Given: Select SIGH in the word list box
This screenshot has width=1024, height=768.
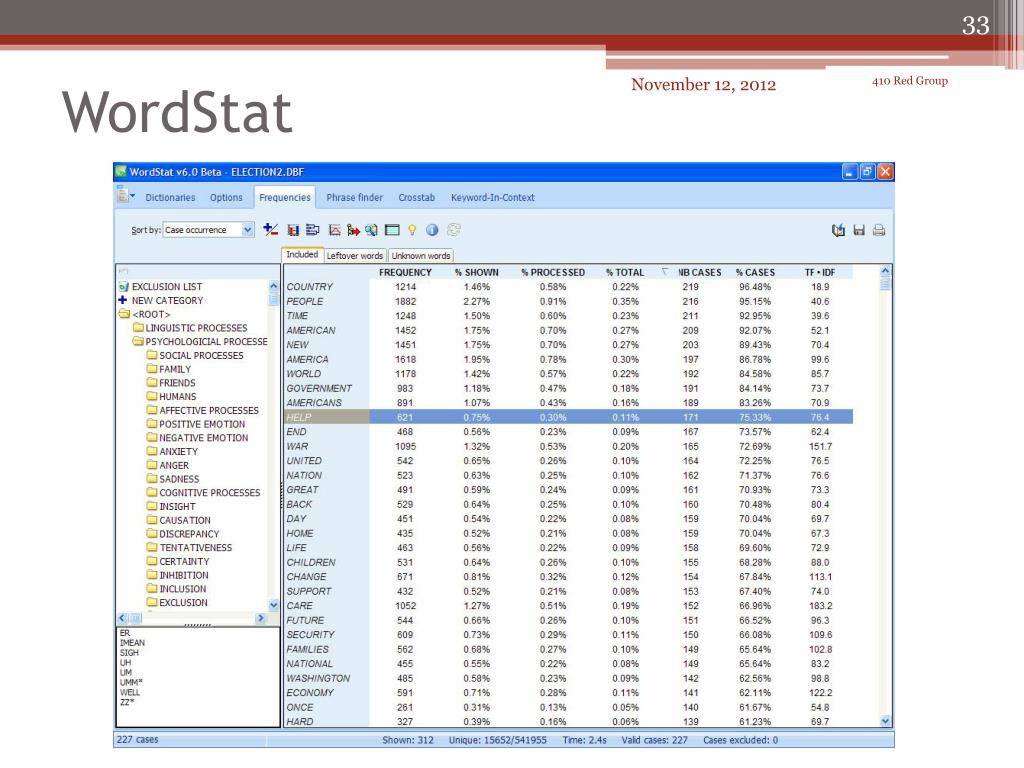Looking at the screenshot, I should click(129, 652).
